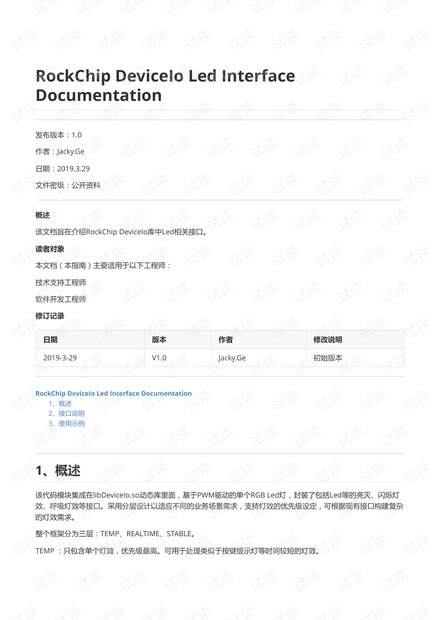
Task: Click the '技术支持工程师' line
Action: [60, 282]
